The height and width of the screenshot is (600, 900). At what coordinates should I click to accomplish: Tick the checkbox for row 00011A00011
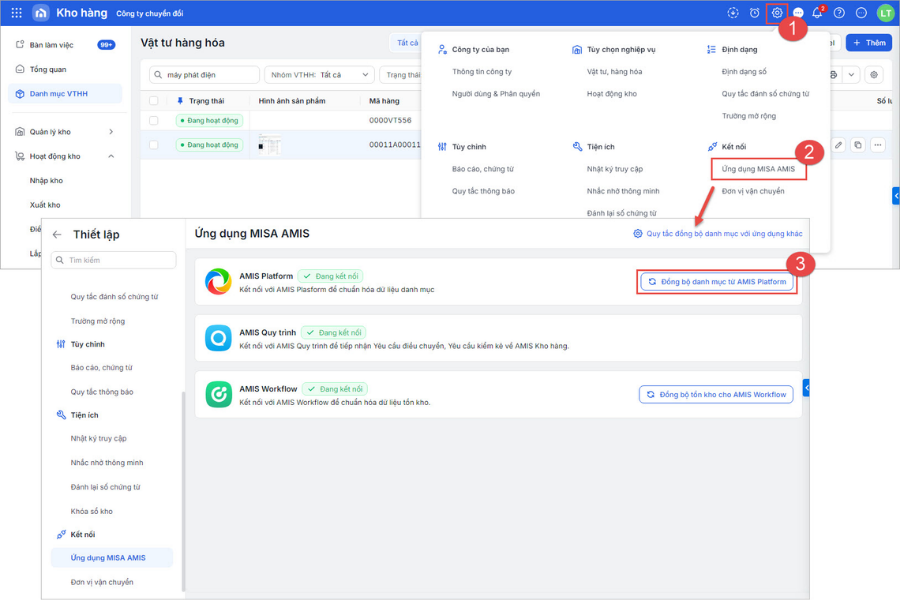click(x=153, y=145)
